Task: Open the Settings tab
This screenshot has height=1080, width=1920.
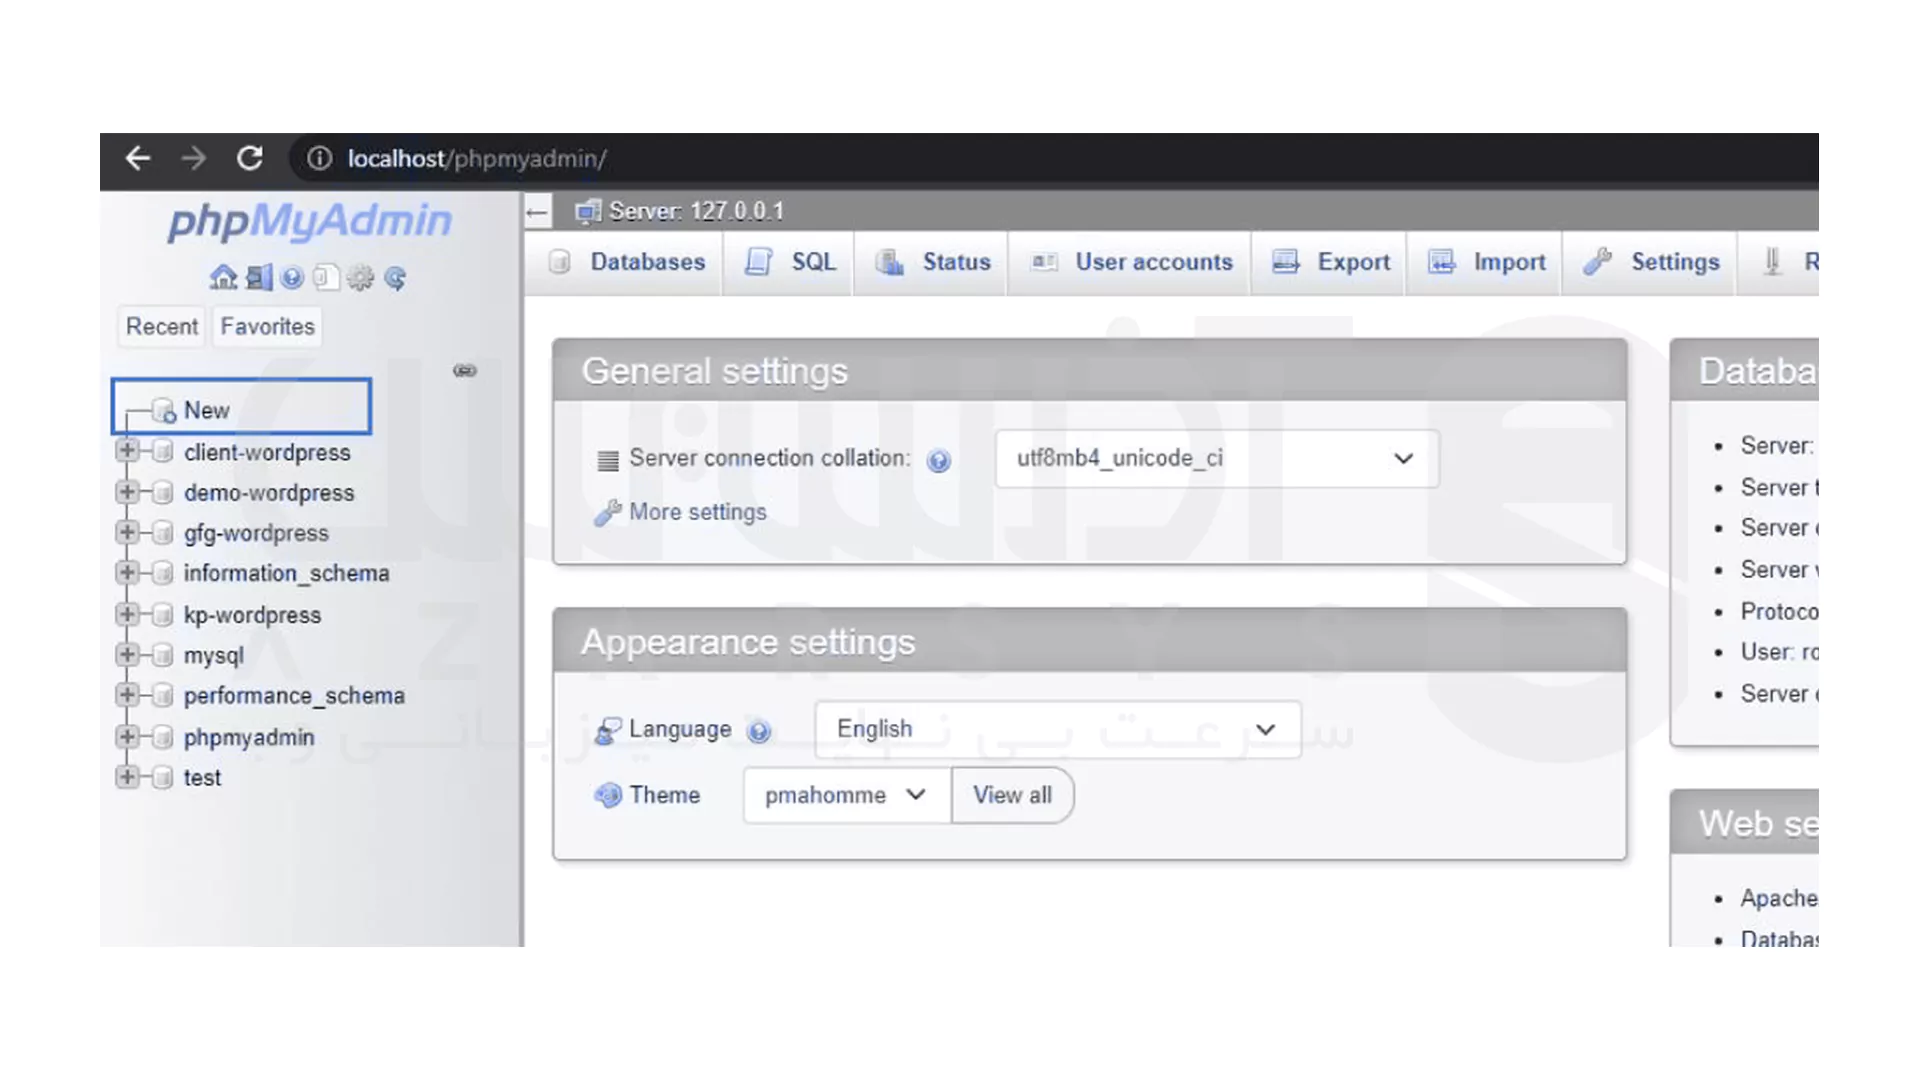Action: 1651,262
